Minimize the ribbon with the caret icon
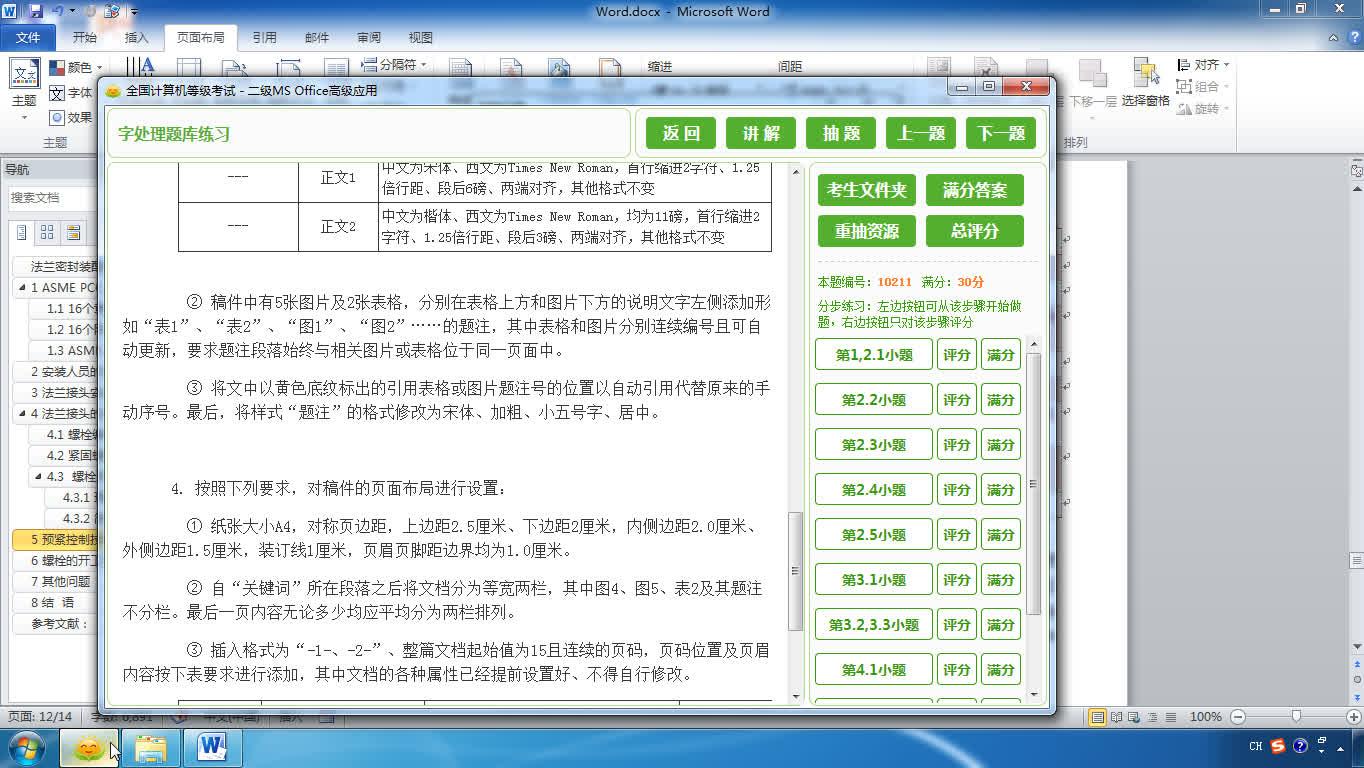Viewport: 1364px width, 768px height. click(1333, 38)
